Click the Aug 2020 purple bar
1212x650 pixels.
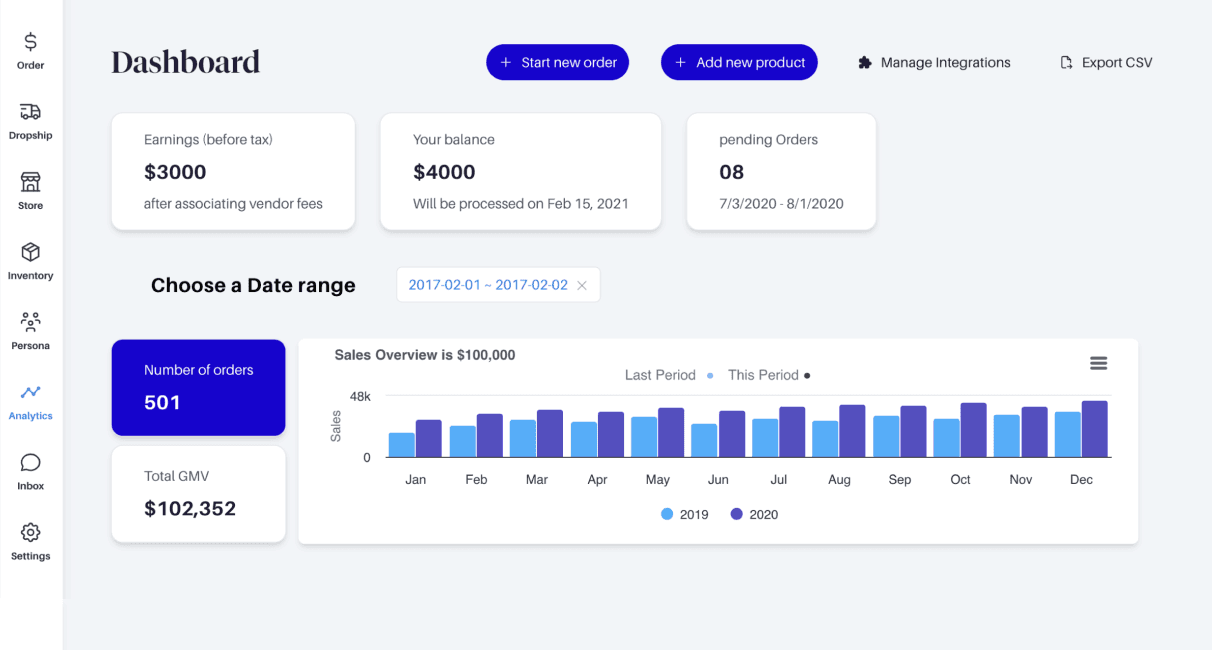[852, 431]
